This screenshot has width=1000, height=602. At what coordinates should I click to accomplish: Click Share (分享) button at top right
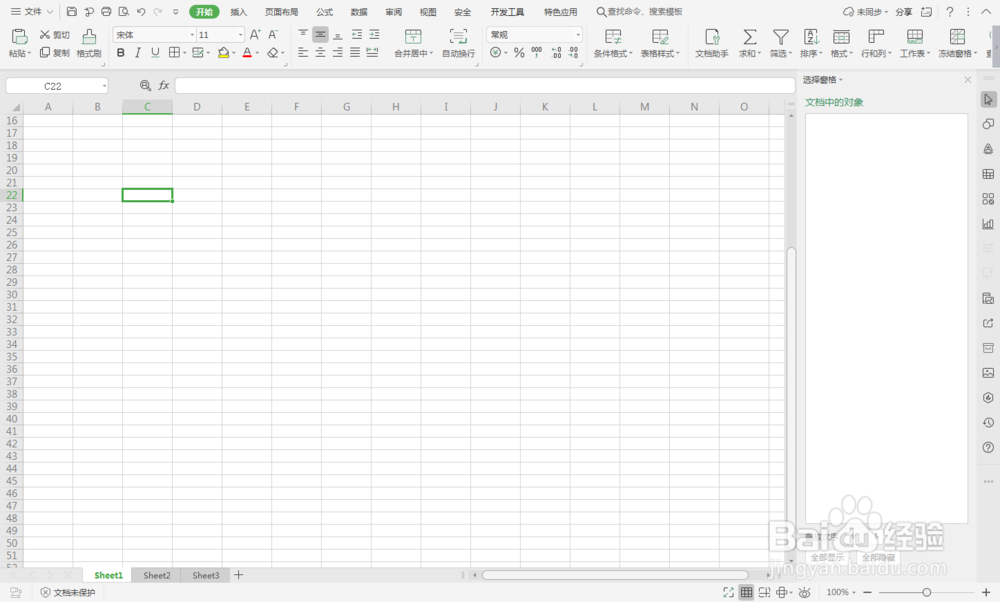point(903,12)
